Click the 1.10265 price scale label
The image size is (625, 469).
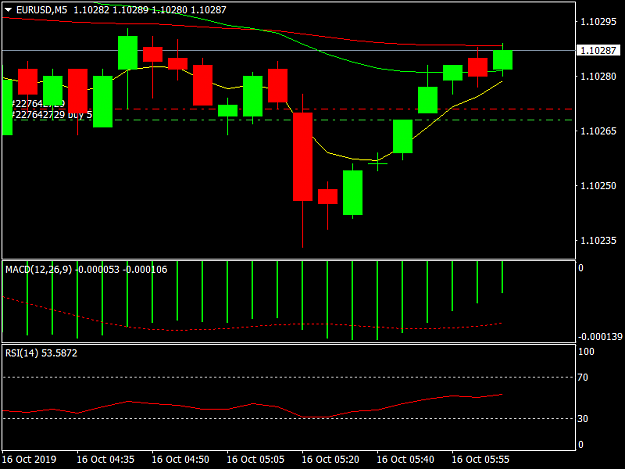pyautogui.click(x=598, y=131)
